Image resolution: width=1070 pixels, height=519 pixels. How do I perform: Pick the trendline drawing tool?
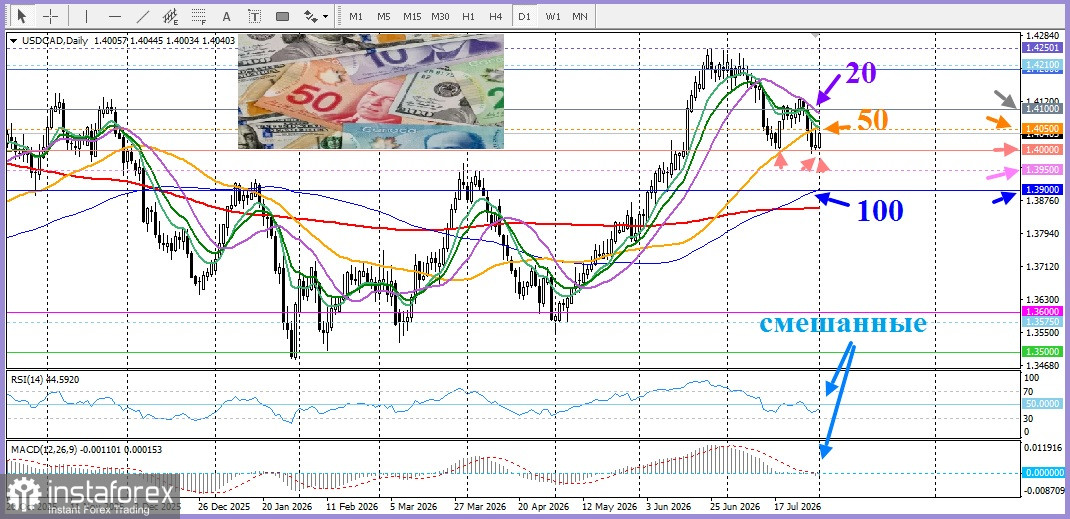[143, 16]
